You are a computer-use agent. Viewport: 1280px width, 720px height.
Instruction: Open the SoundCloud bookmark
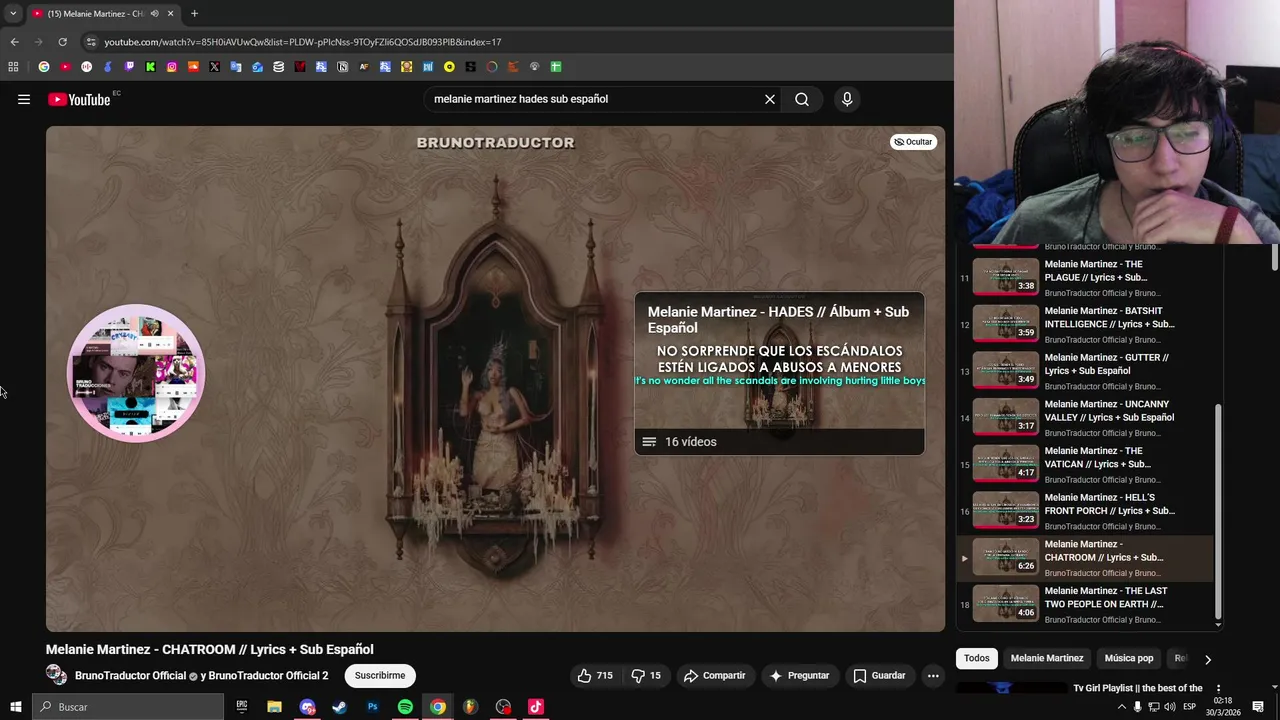click(x=193, y=67)
